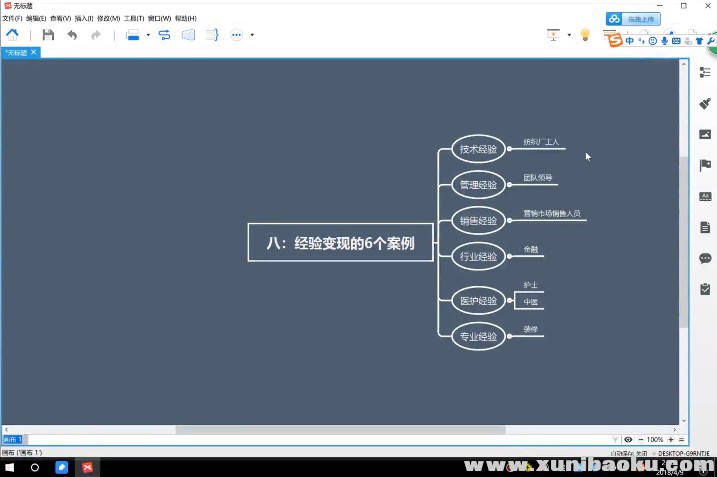Screen dimensions: 717x477
Task: Click the zoom-in plus button in status bar
Action: point(673,439)
